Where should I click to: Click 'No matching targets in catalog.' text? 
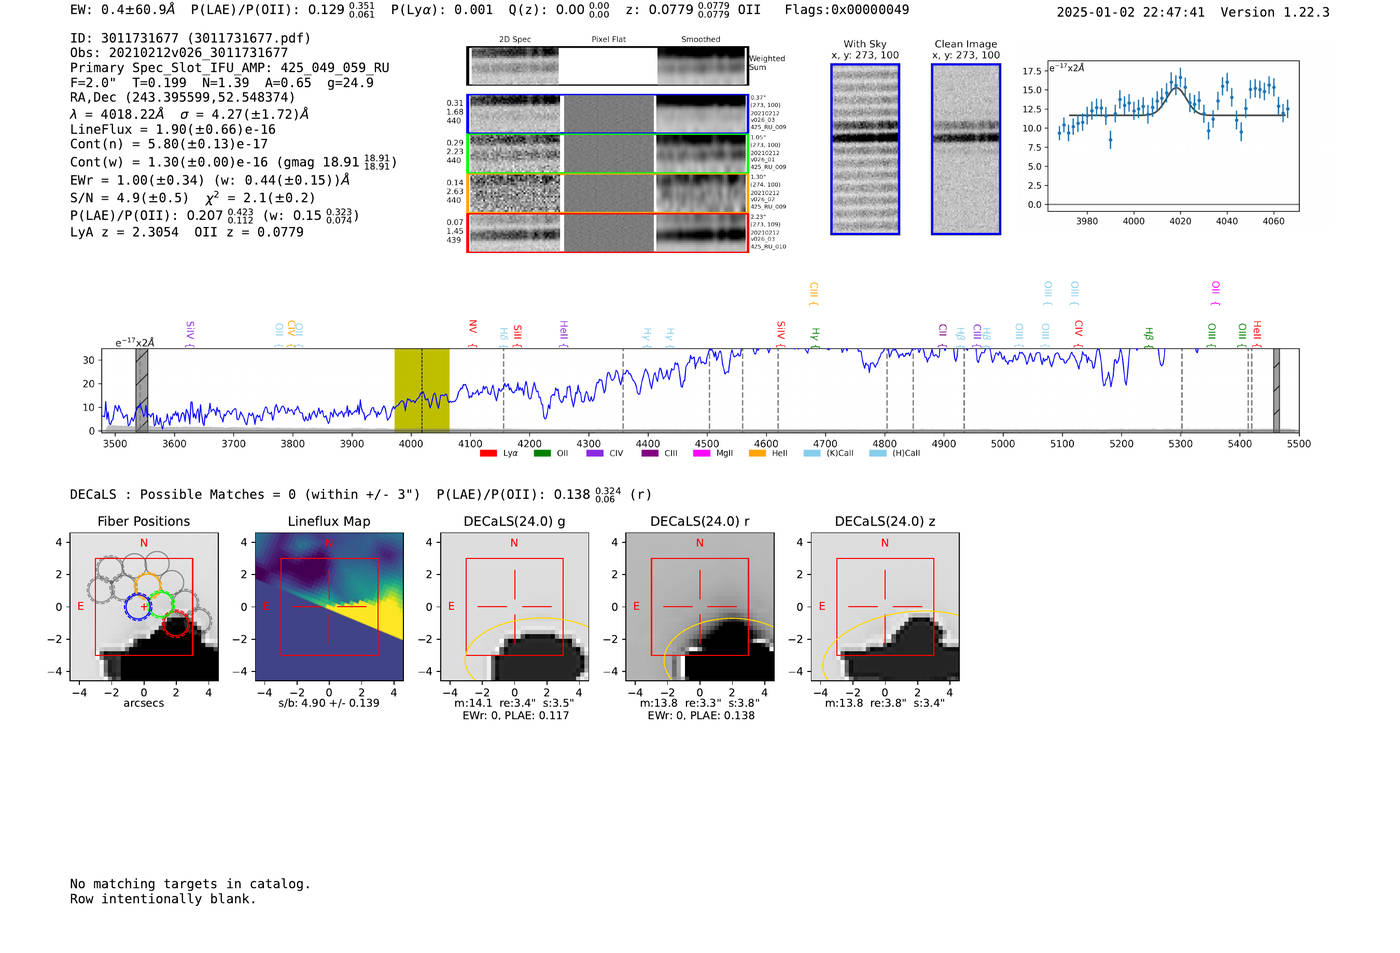(x=190, y=884)
